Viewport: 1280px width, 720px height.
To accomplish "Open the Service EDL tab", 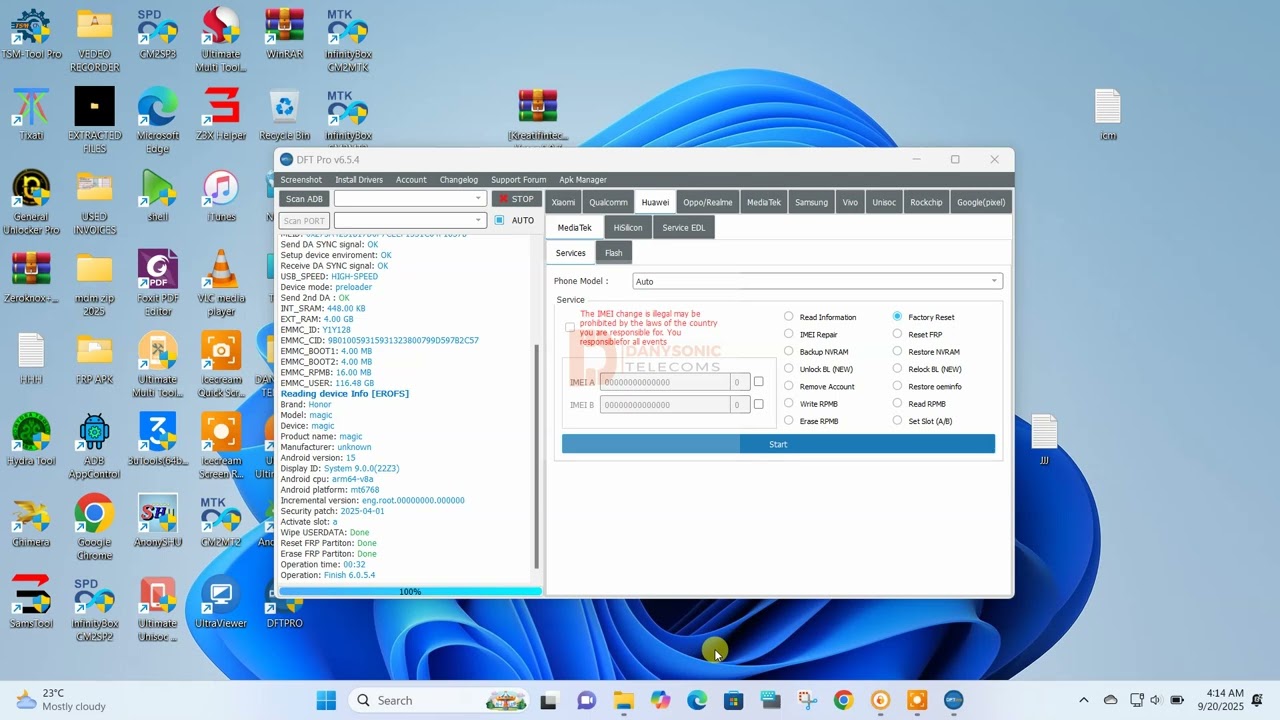I will (683, 227).
